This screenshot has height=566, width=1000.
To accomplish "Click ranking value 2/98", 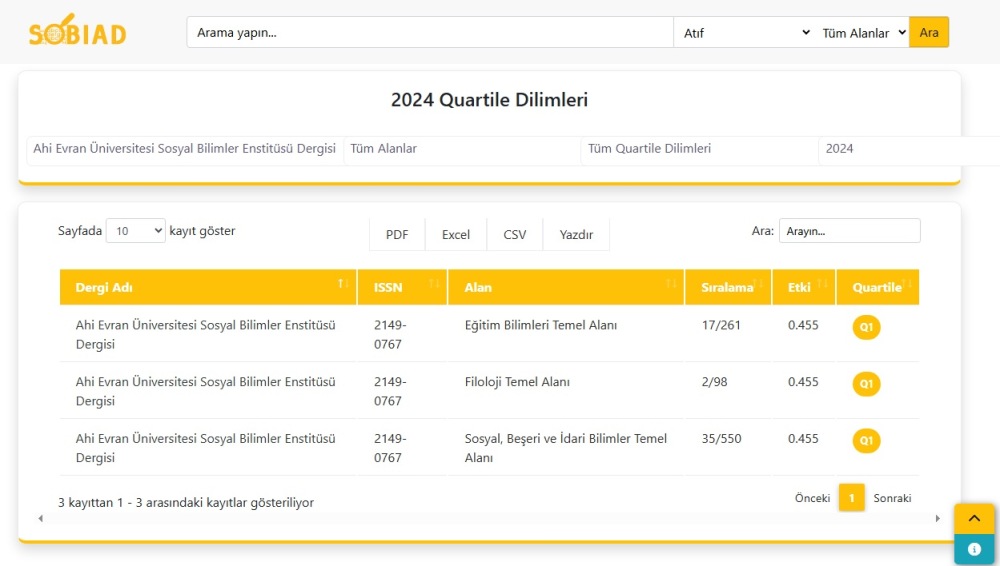I will [714, 382].
